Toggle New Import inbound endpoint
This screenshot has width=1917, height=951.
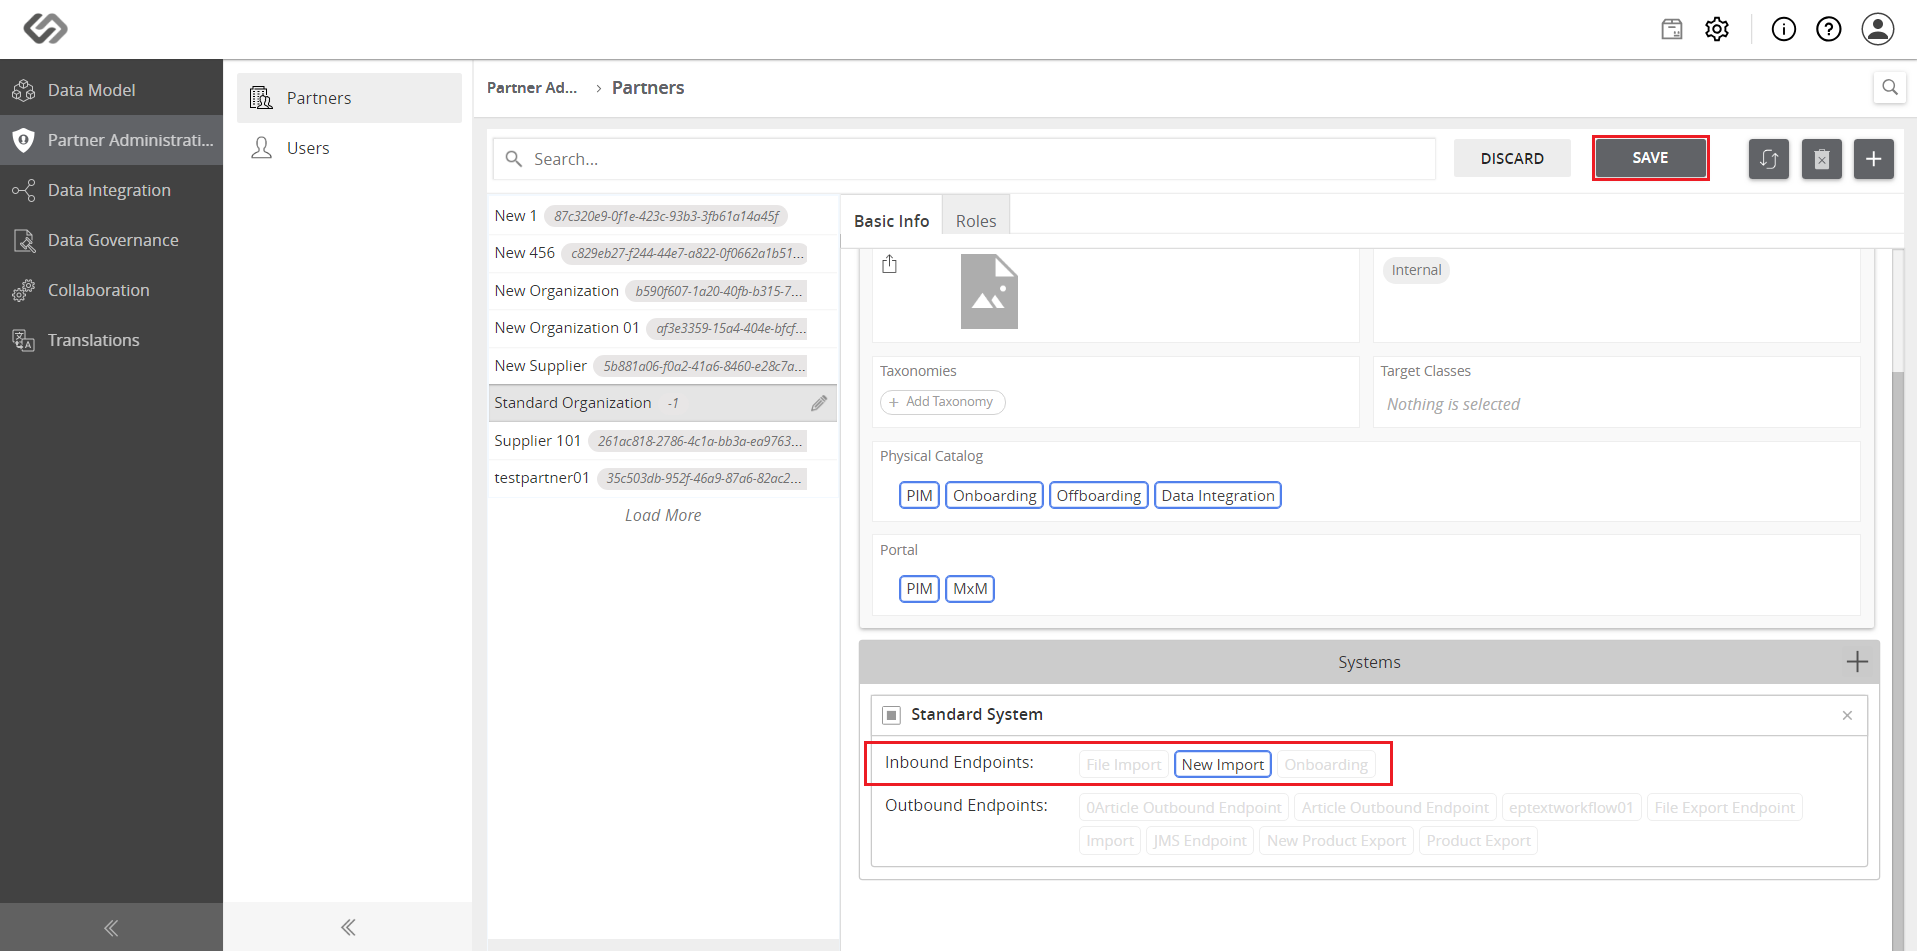(x=1222, y=765)
